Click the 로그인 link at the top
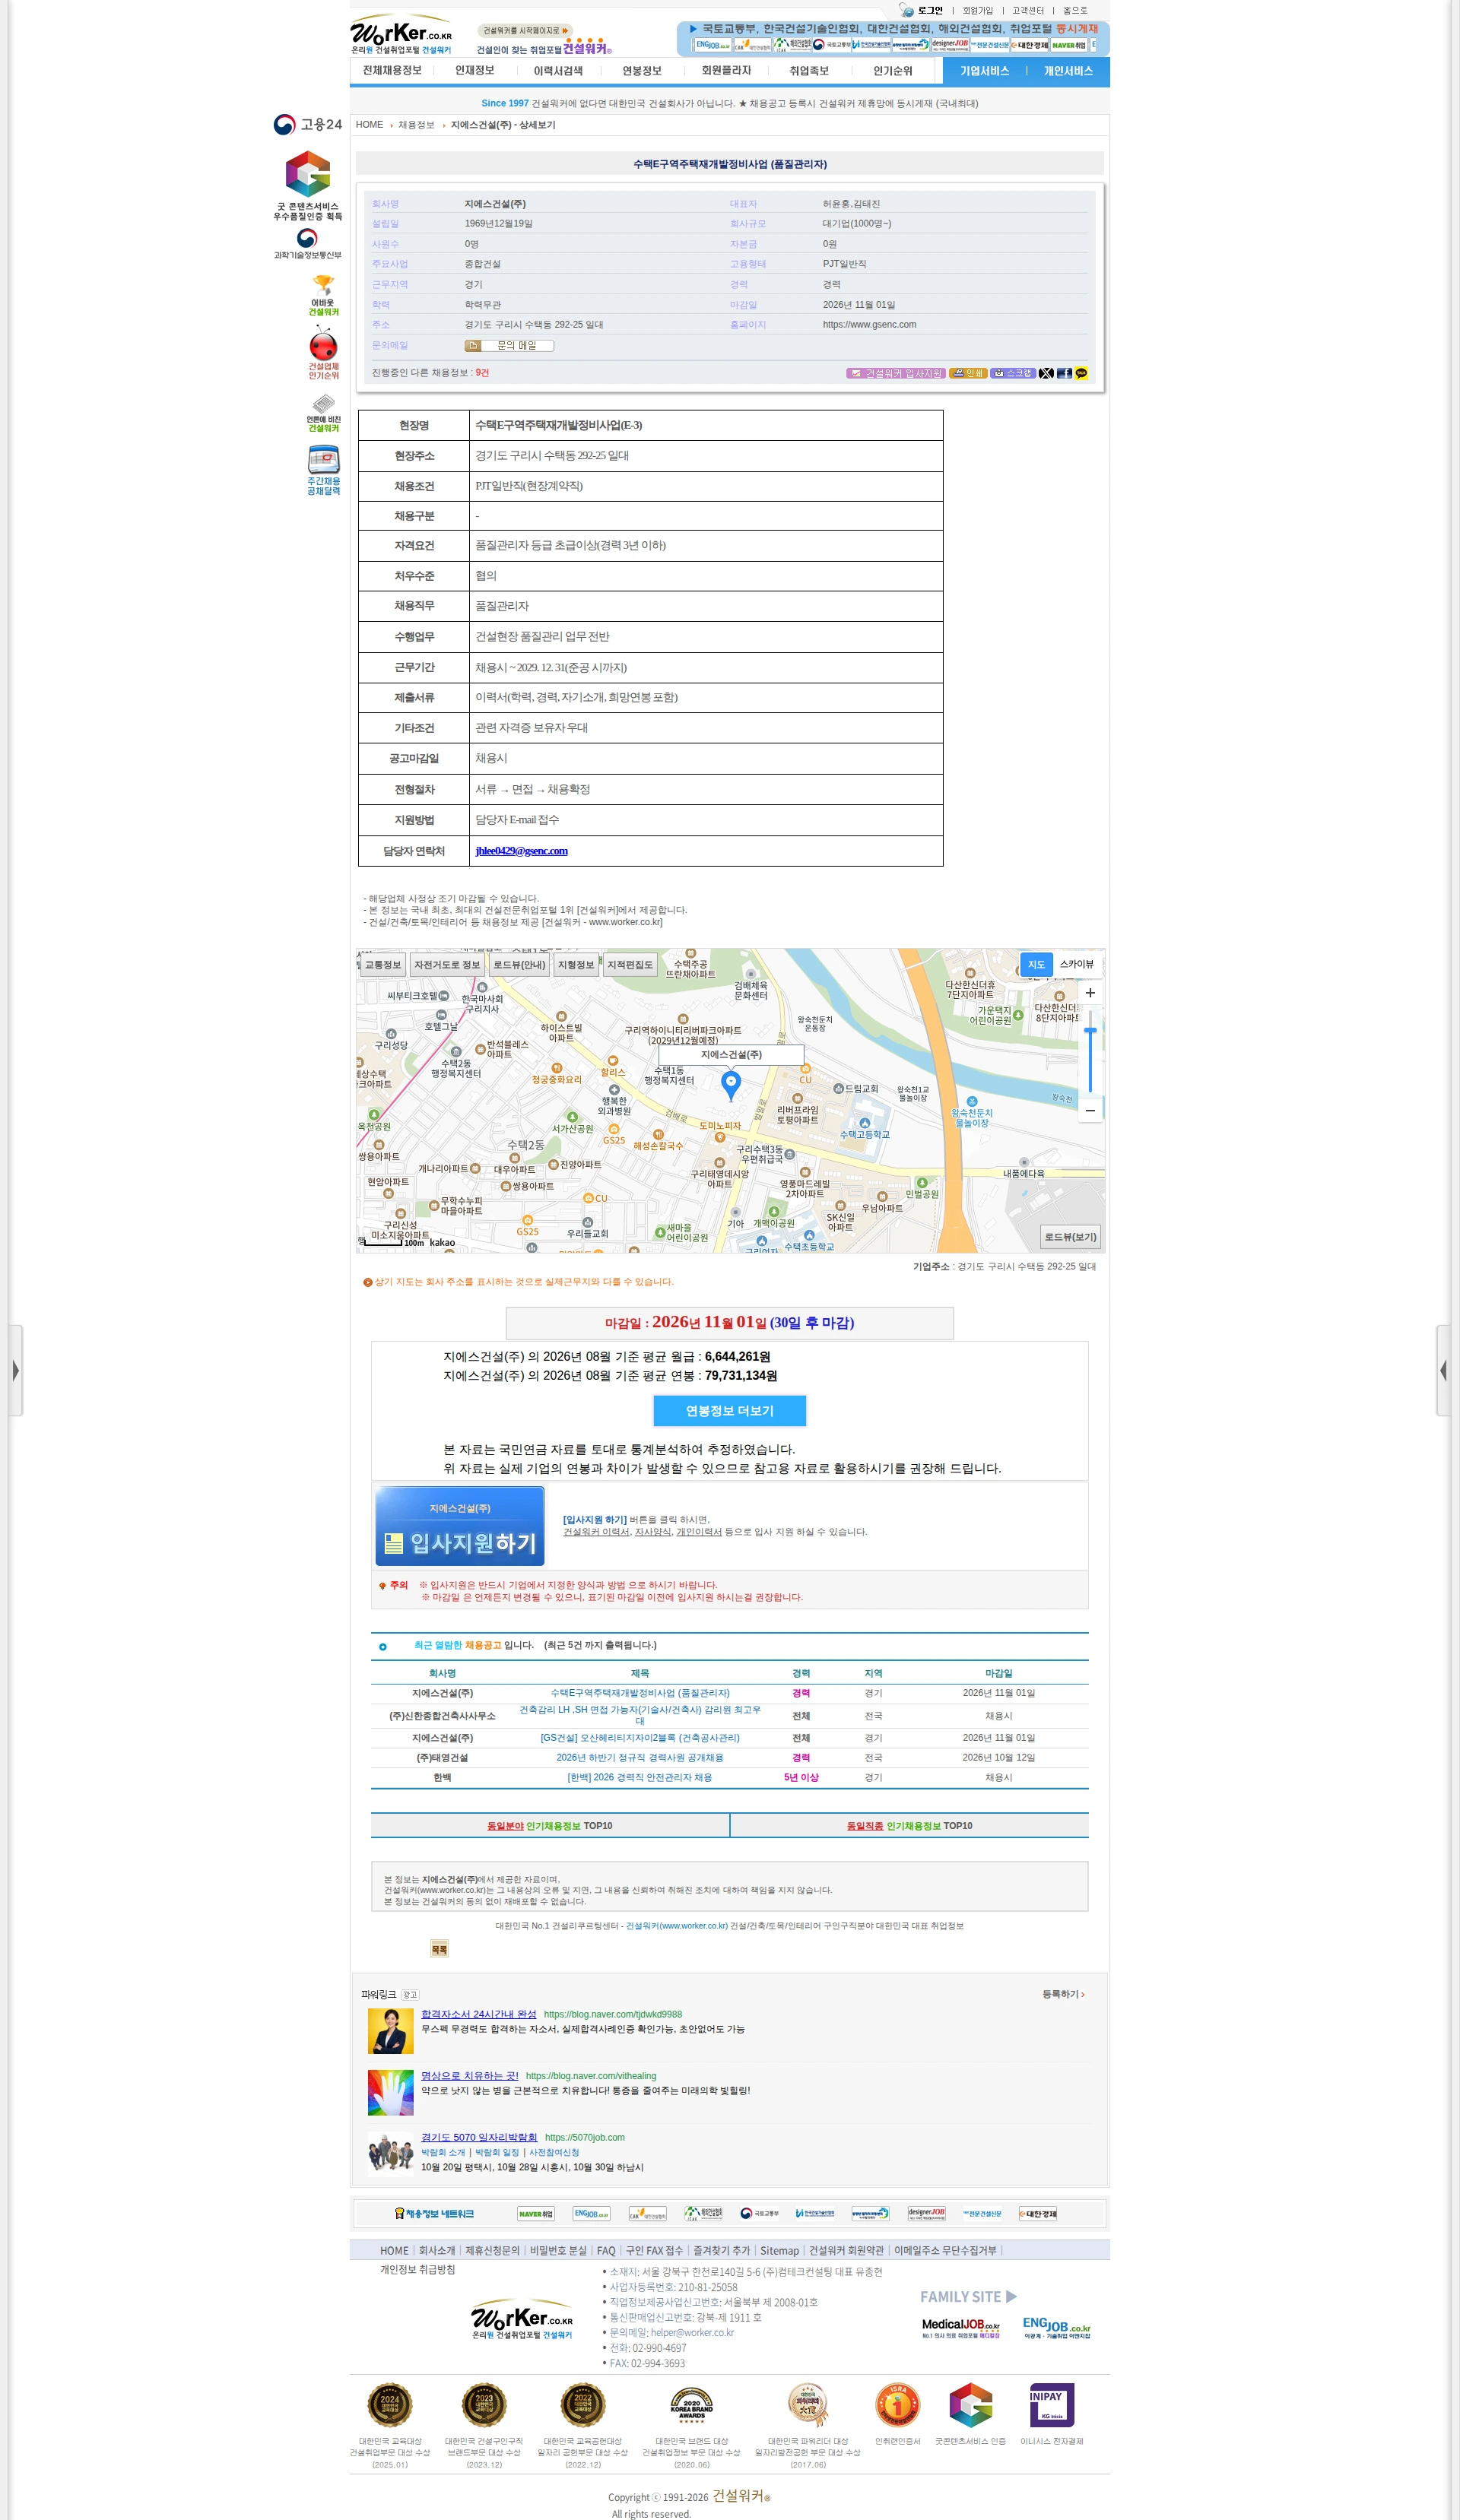 click(929, 11)
